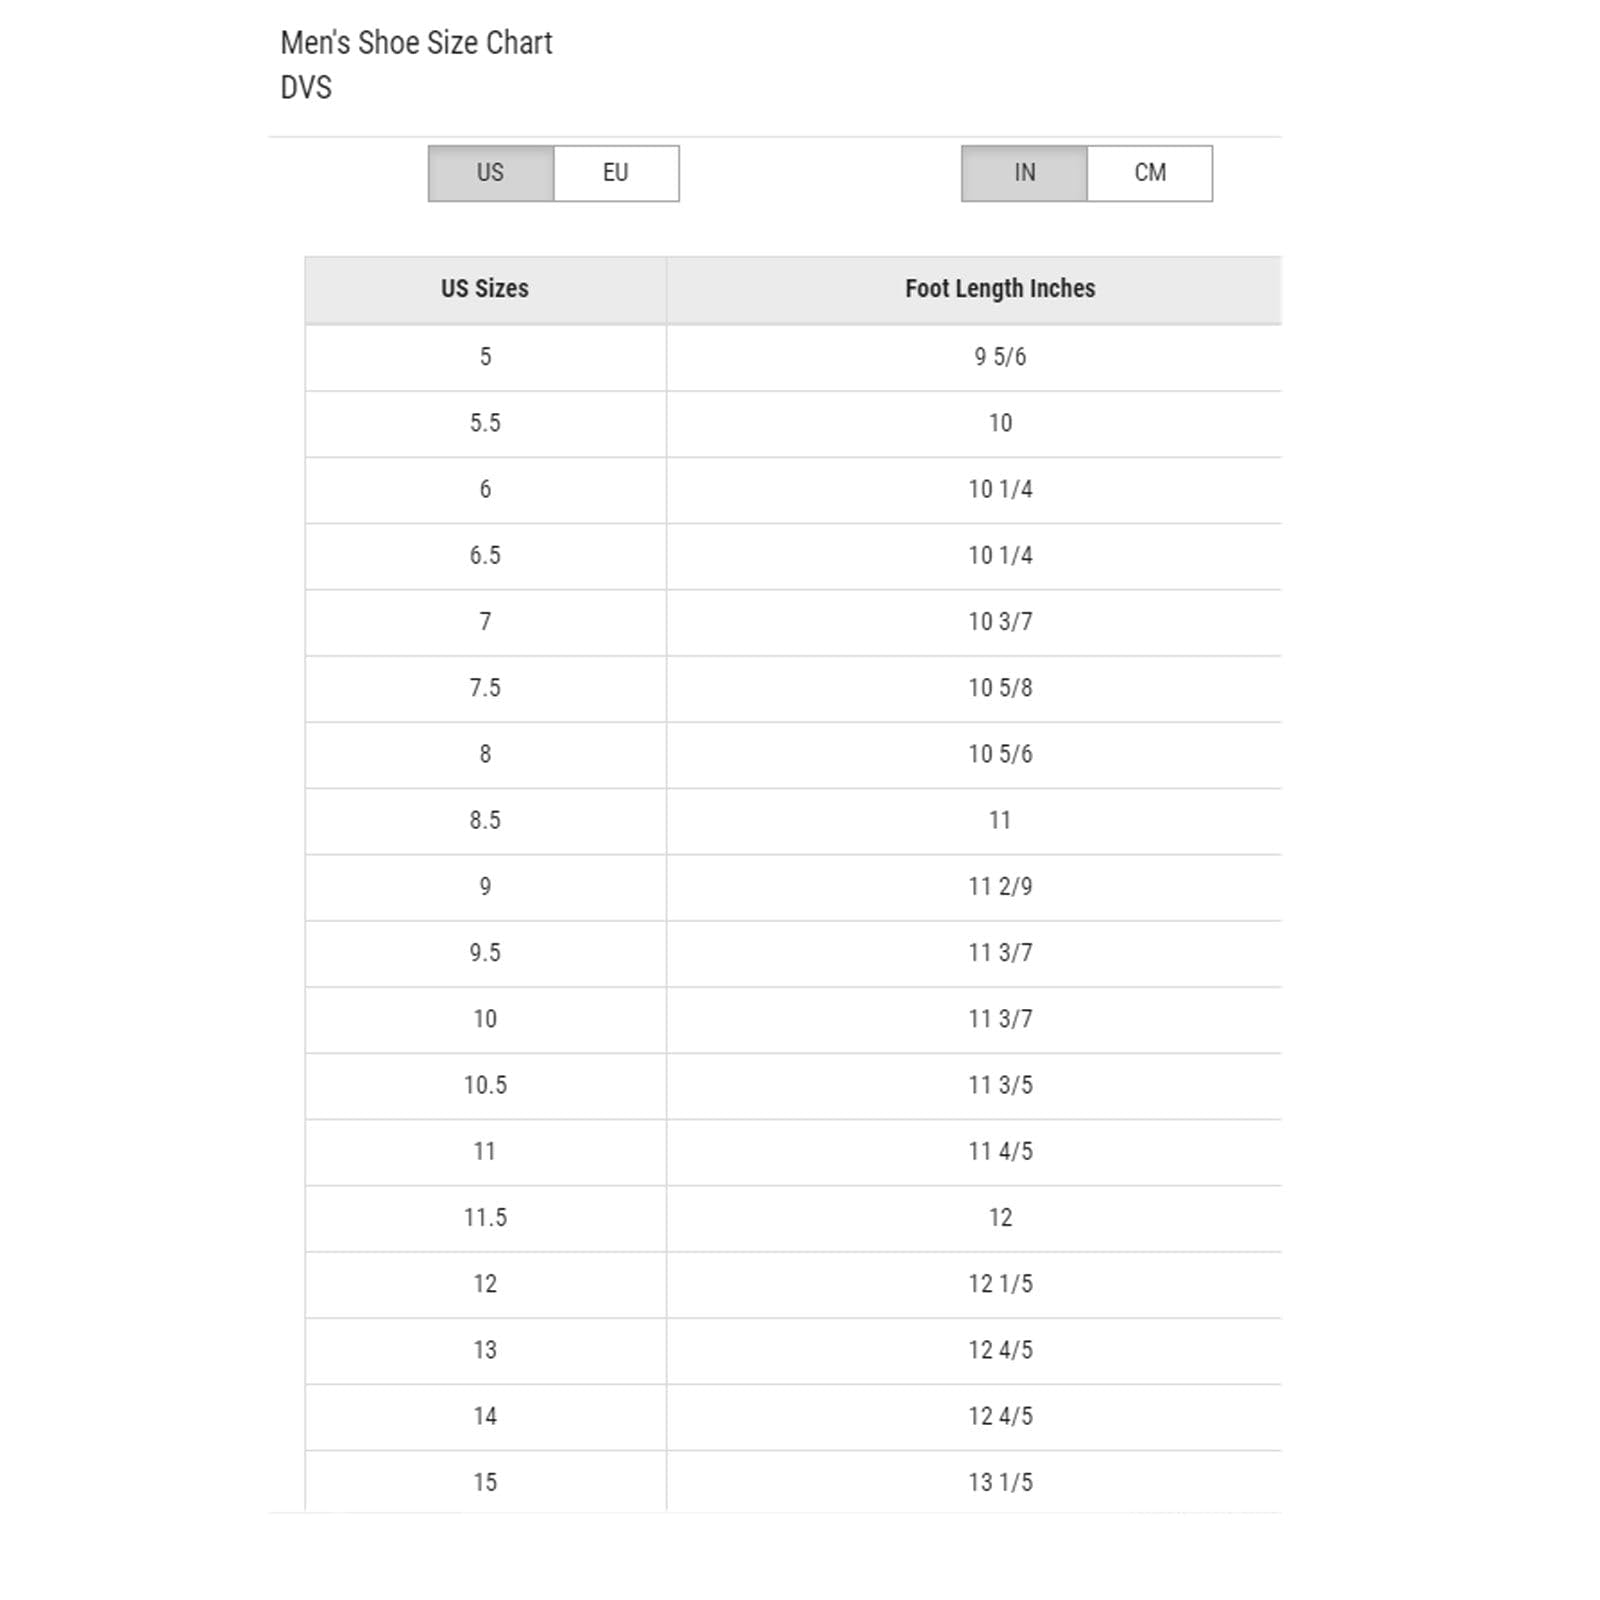Click the 11 2/9 foot length cell

(999, 887)
